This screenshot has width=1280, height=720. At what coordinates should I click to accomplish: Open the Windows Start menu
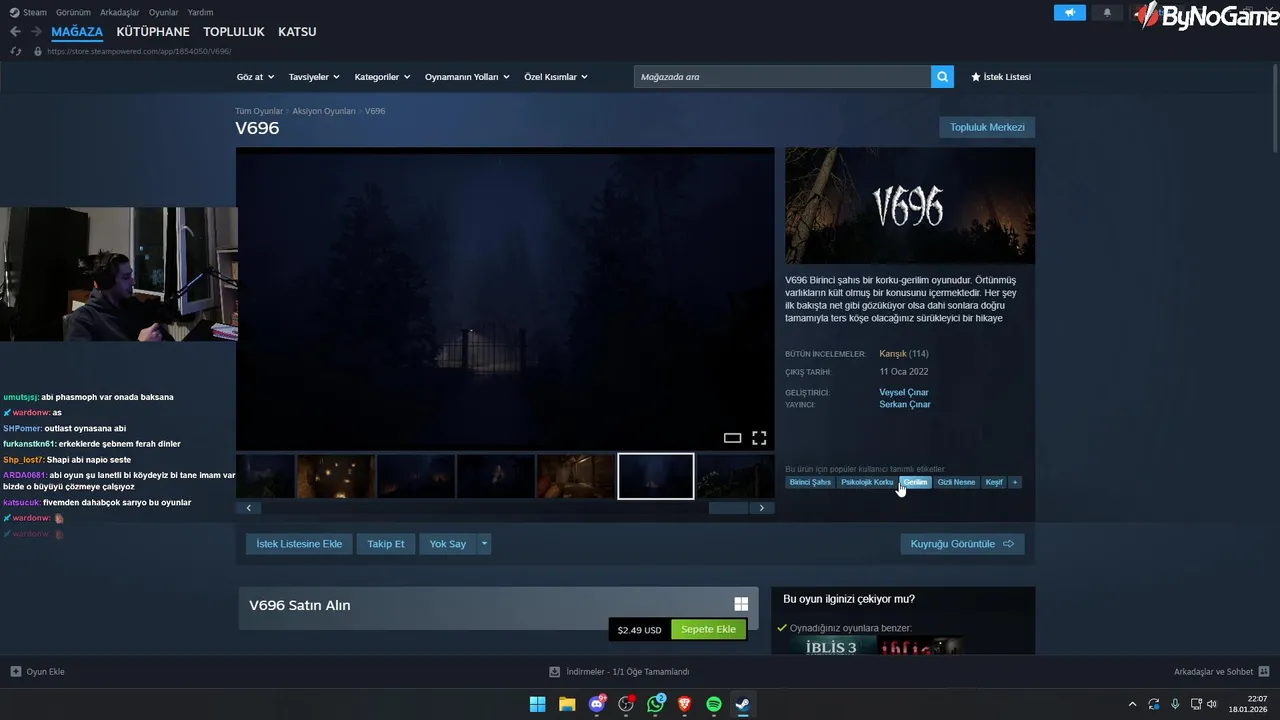coord(537,704)
